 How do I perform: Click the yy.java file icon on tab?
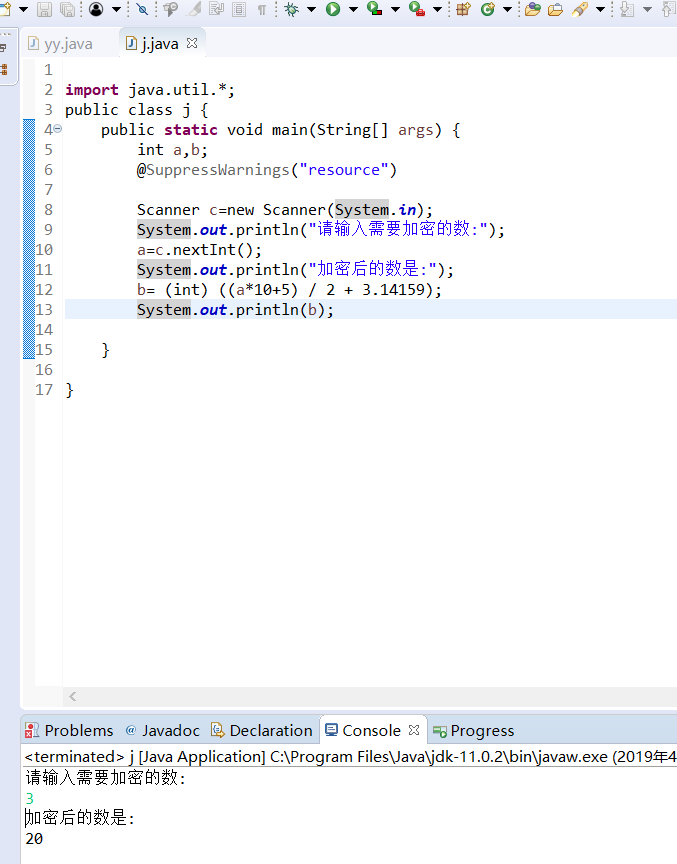click(x=34, y=43)
